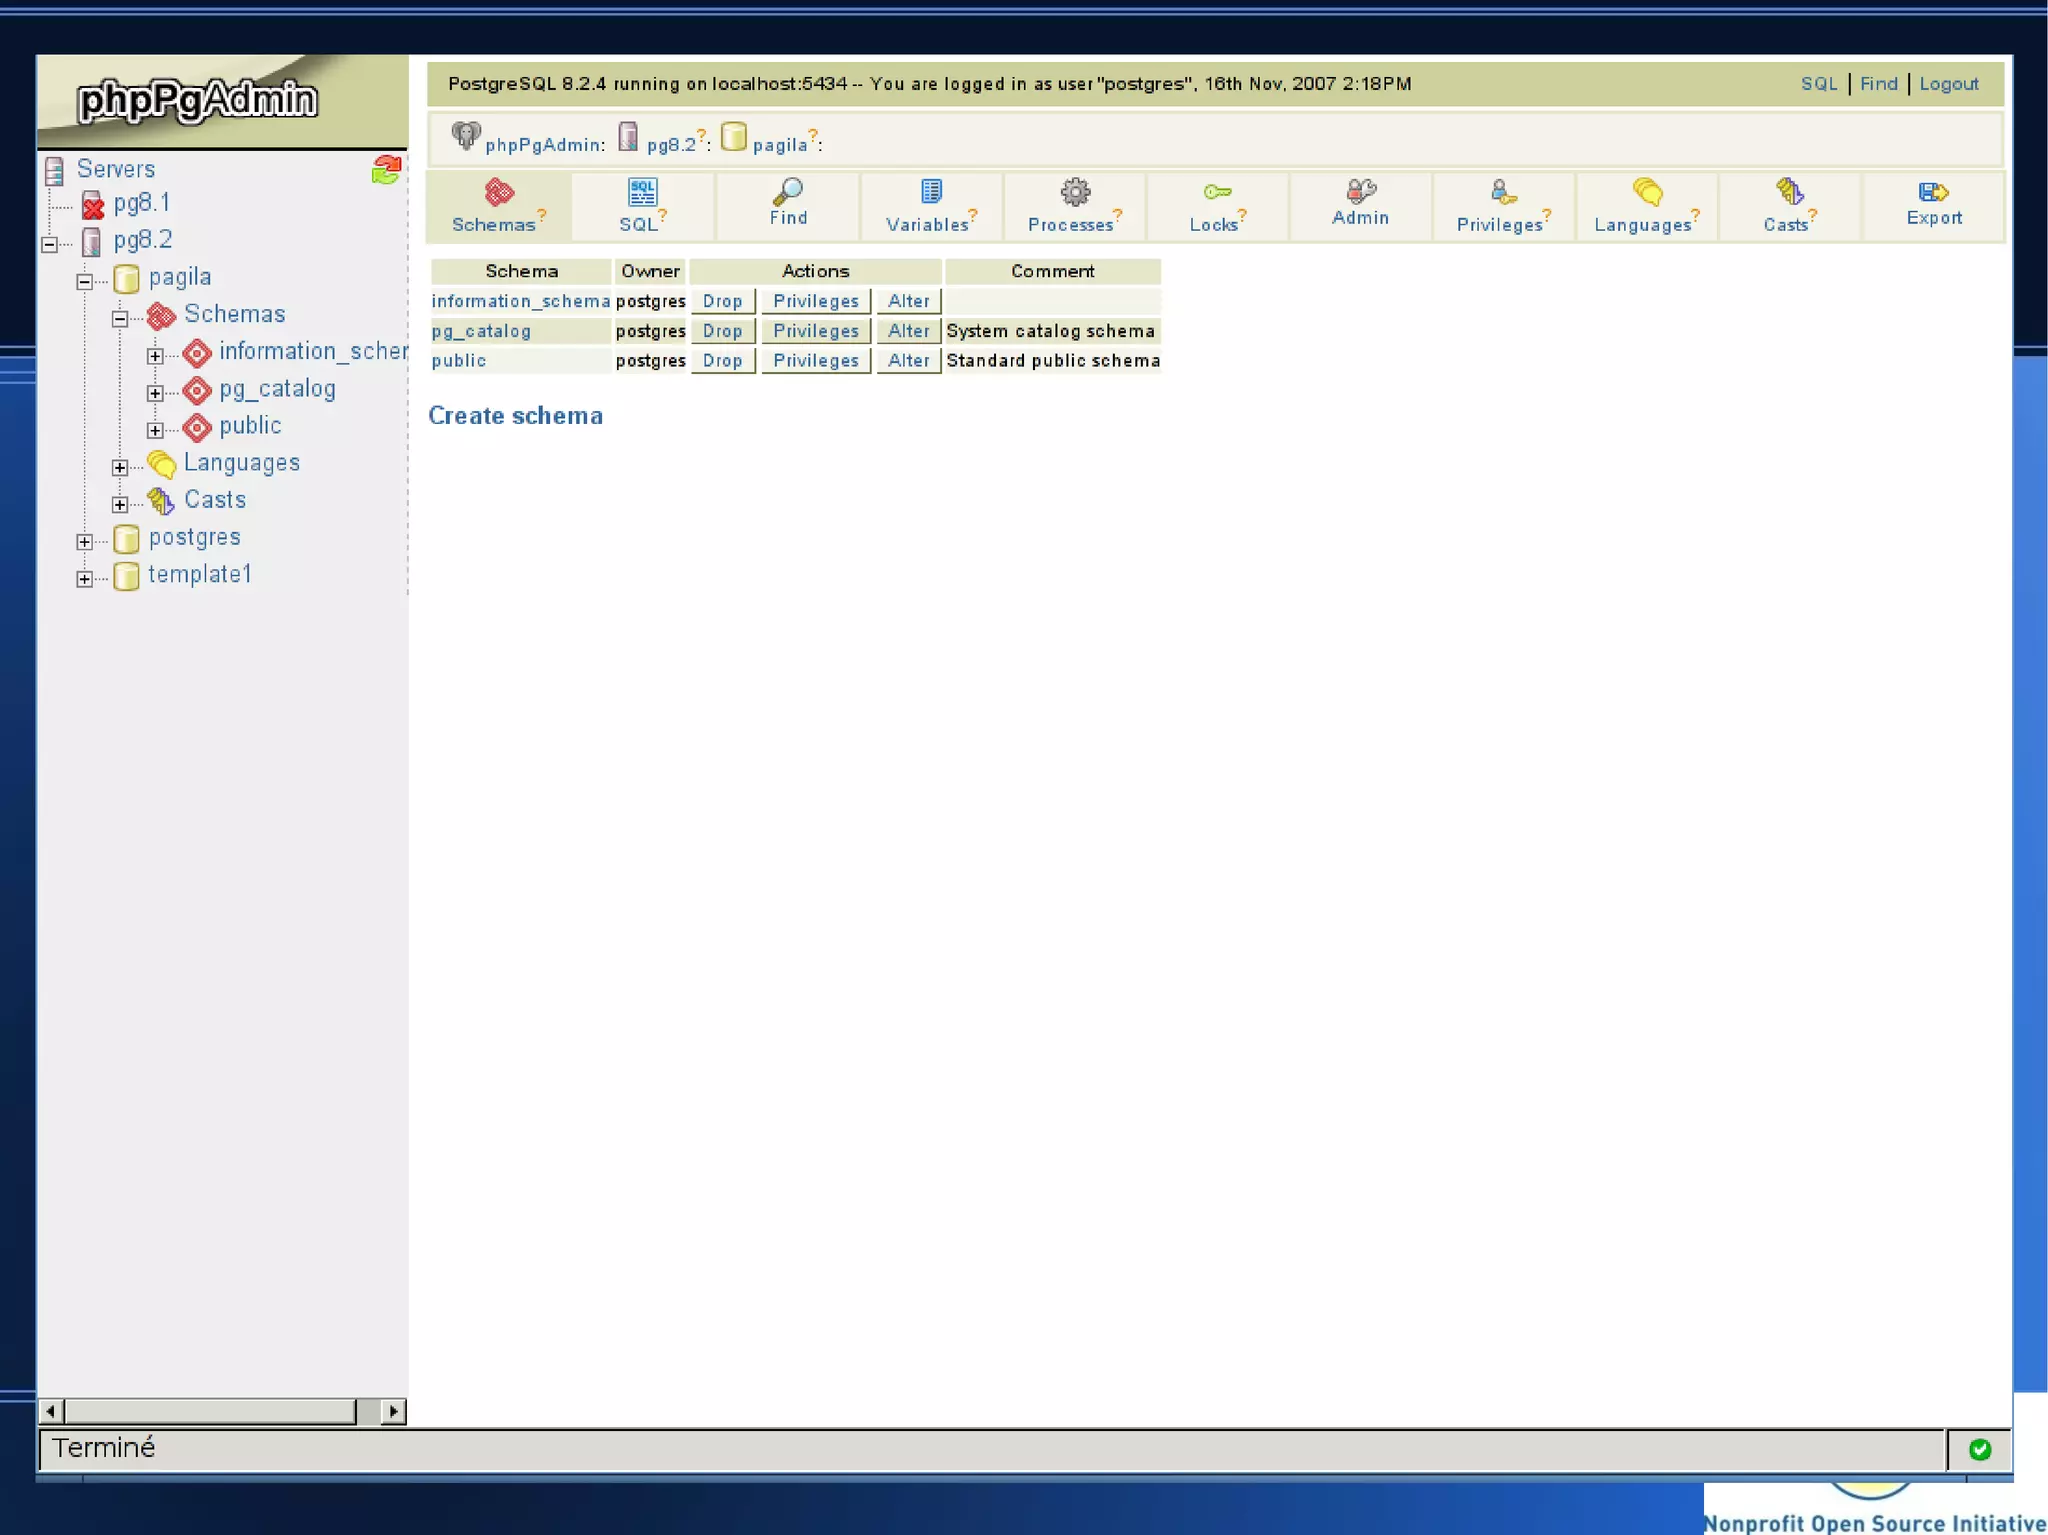
Task: Click the Casts icon in top toolbar
Action: [1789, 191]
